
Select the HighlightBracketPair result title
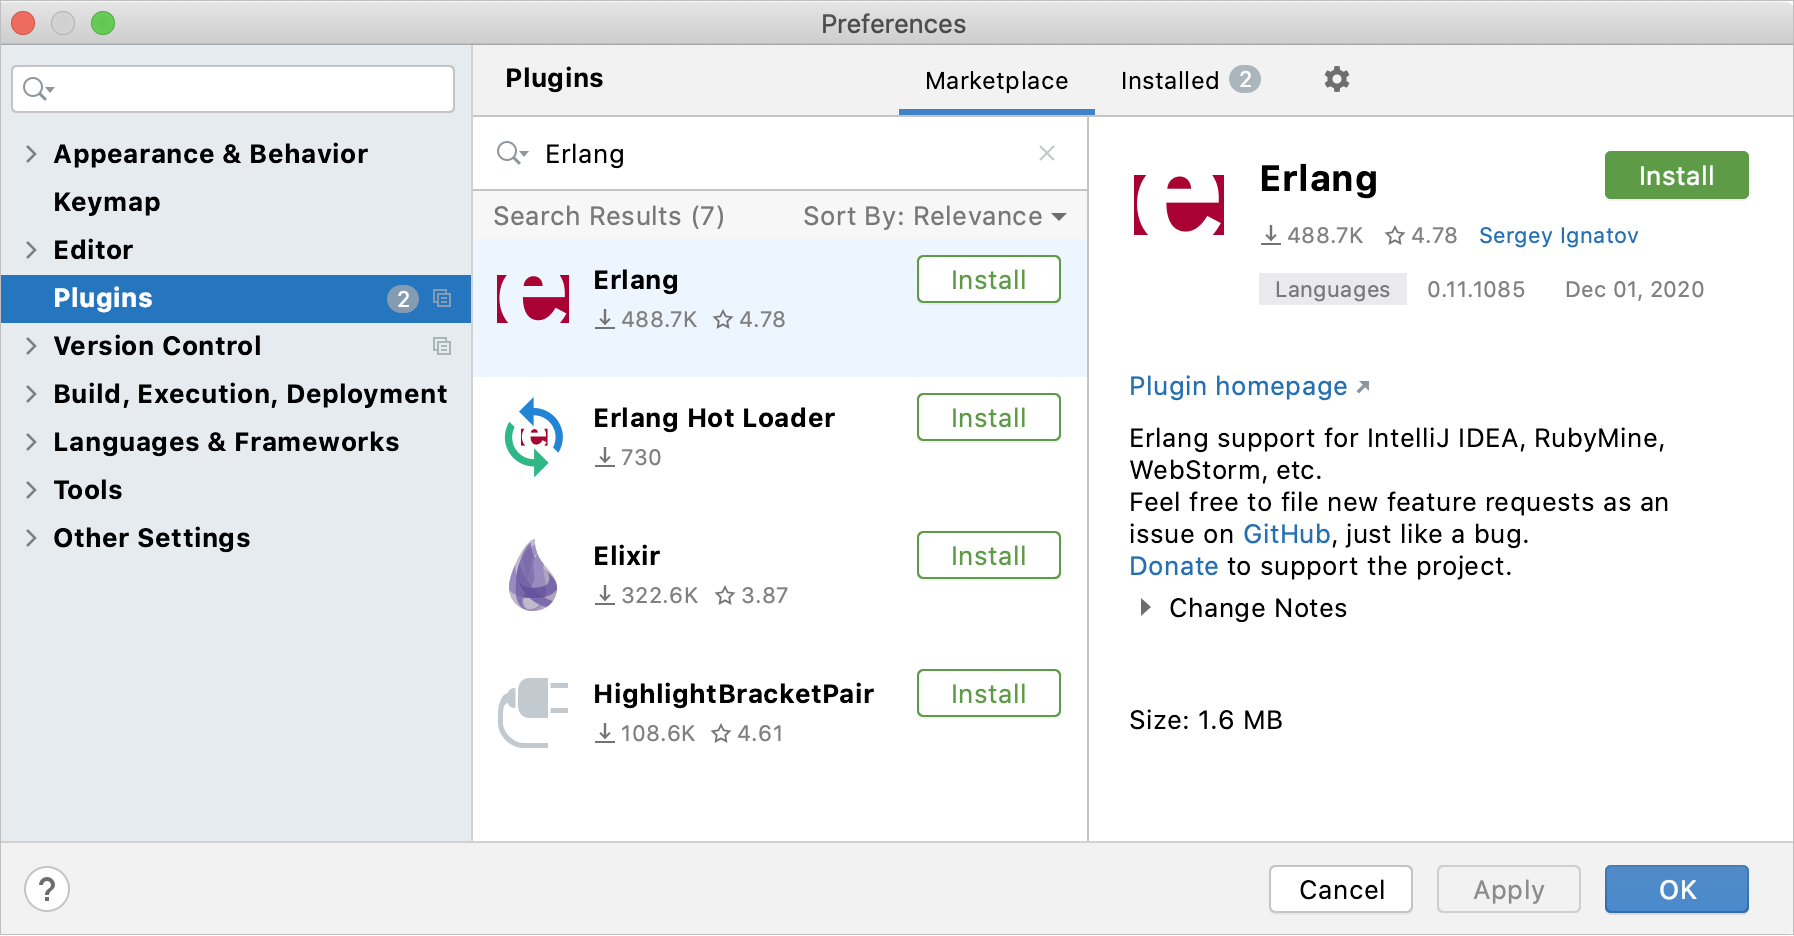(734, 694)
